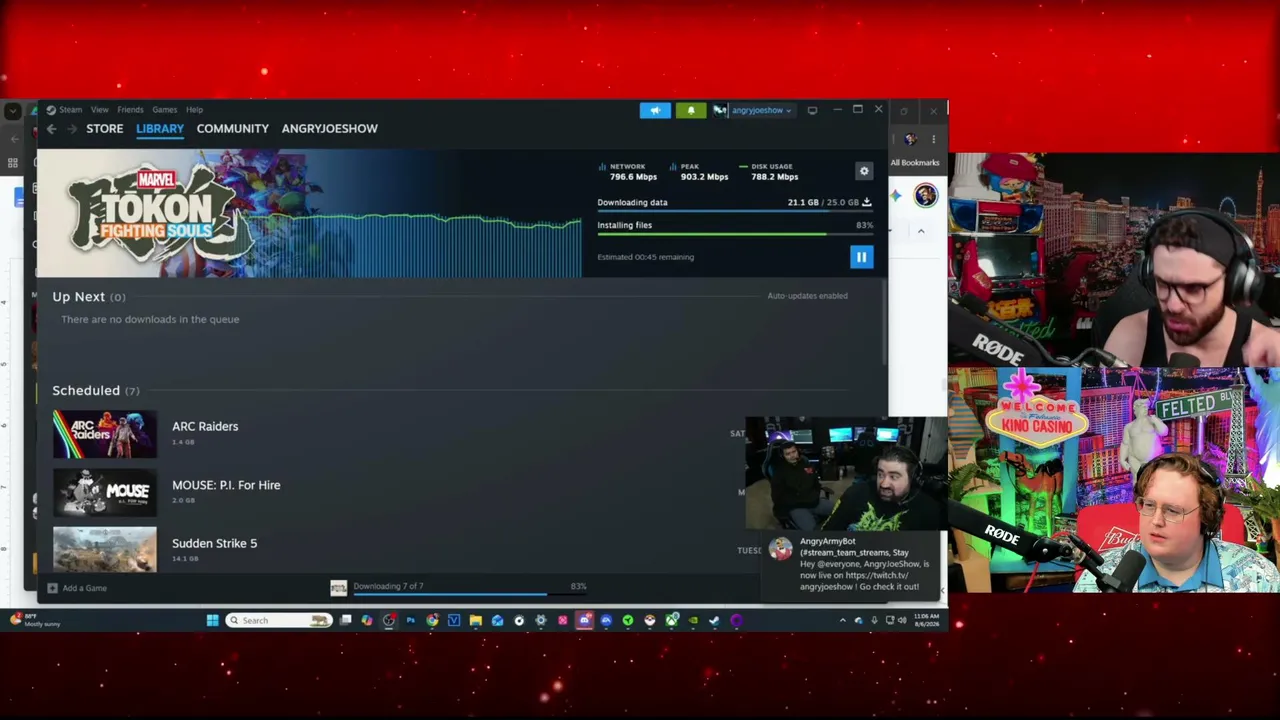Select the ARC Raiders title
Viewport: 1280px width, 720px height.
205,426
